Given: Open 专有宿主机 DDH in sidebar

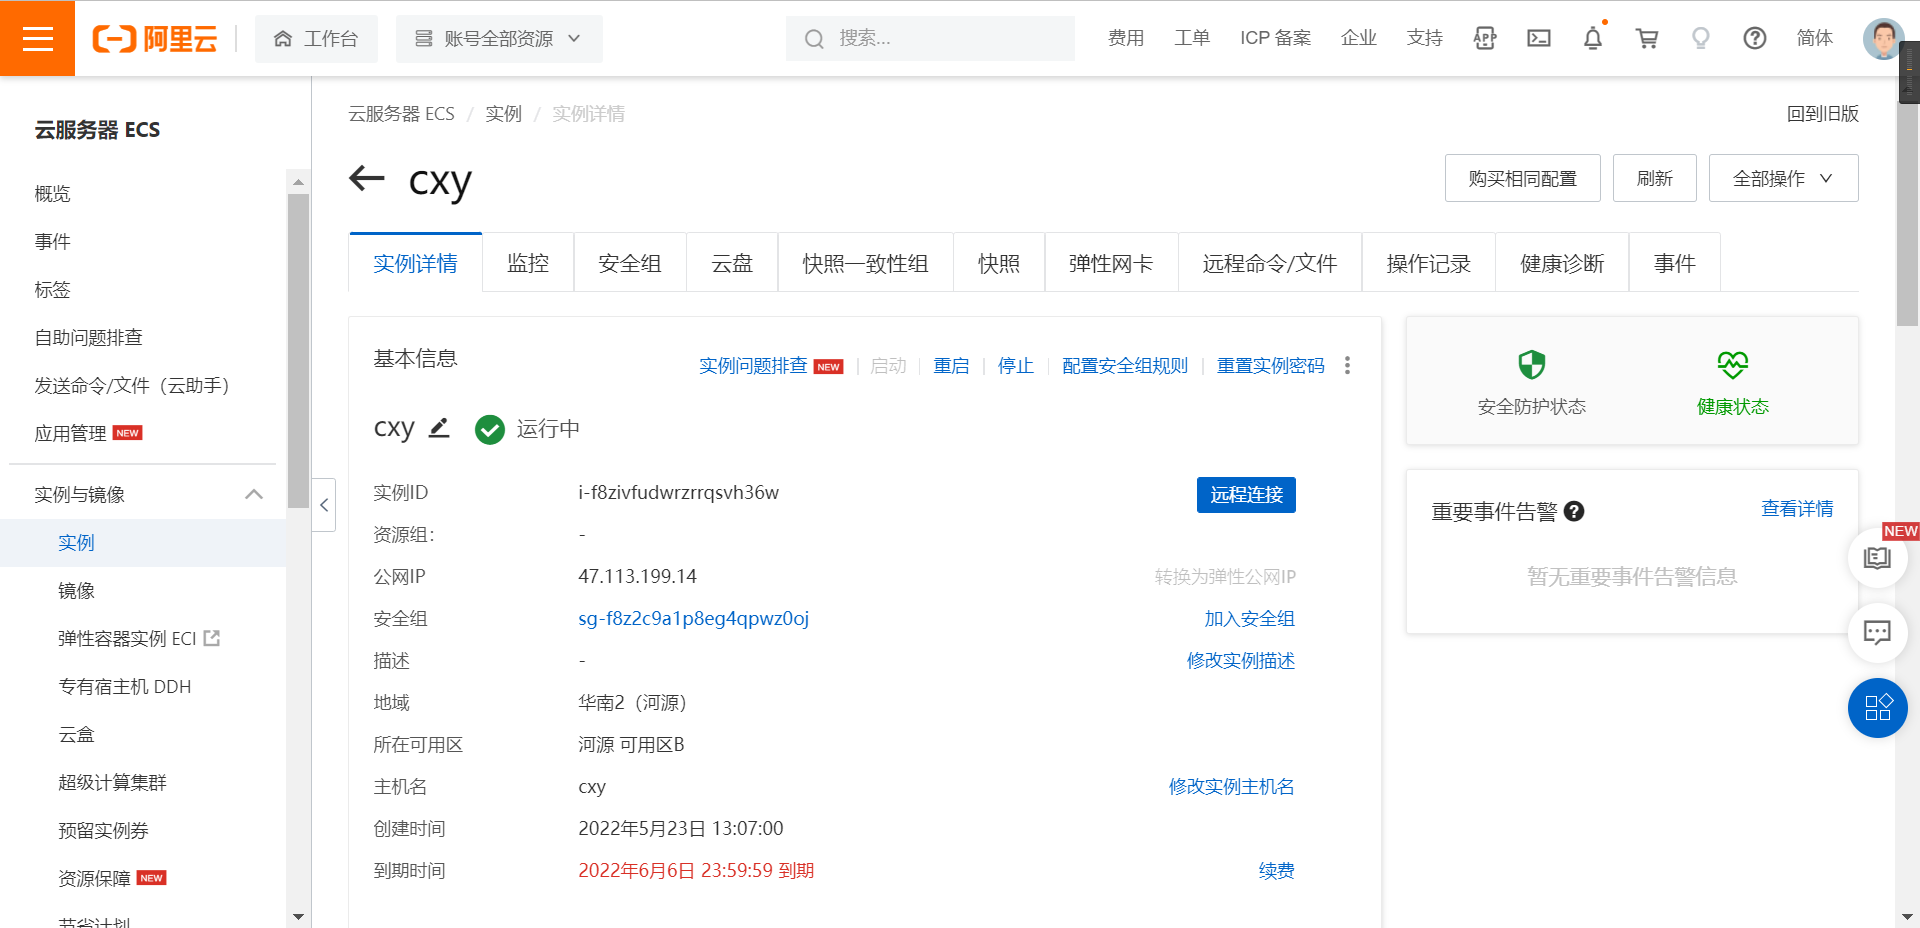Looking at the screenshot, I should pyautogui.click(x=124, y=686).
